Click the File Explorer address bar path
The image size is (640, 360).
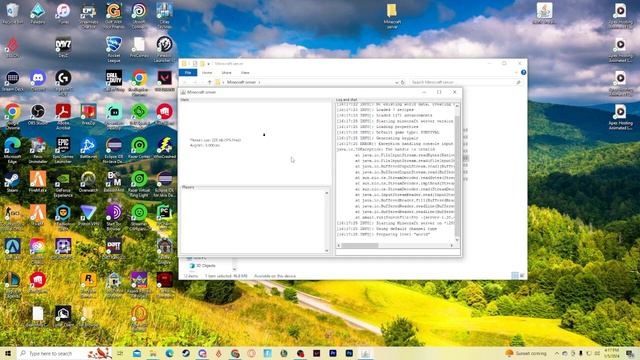point(242,82)
